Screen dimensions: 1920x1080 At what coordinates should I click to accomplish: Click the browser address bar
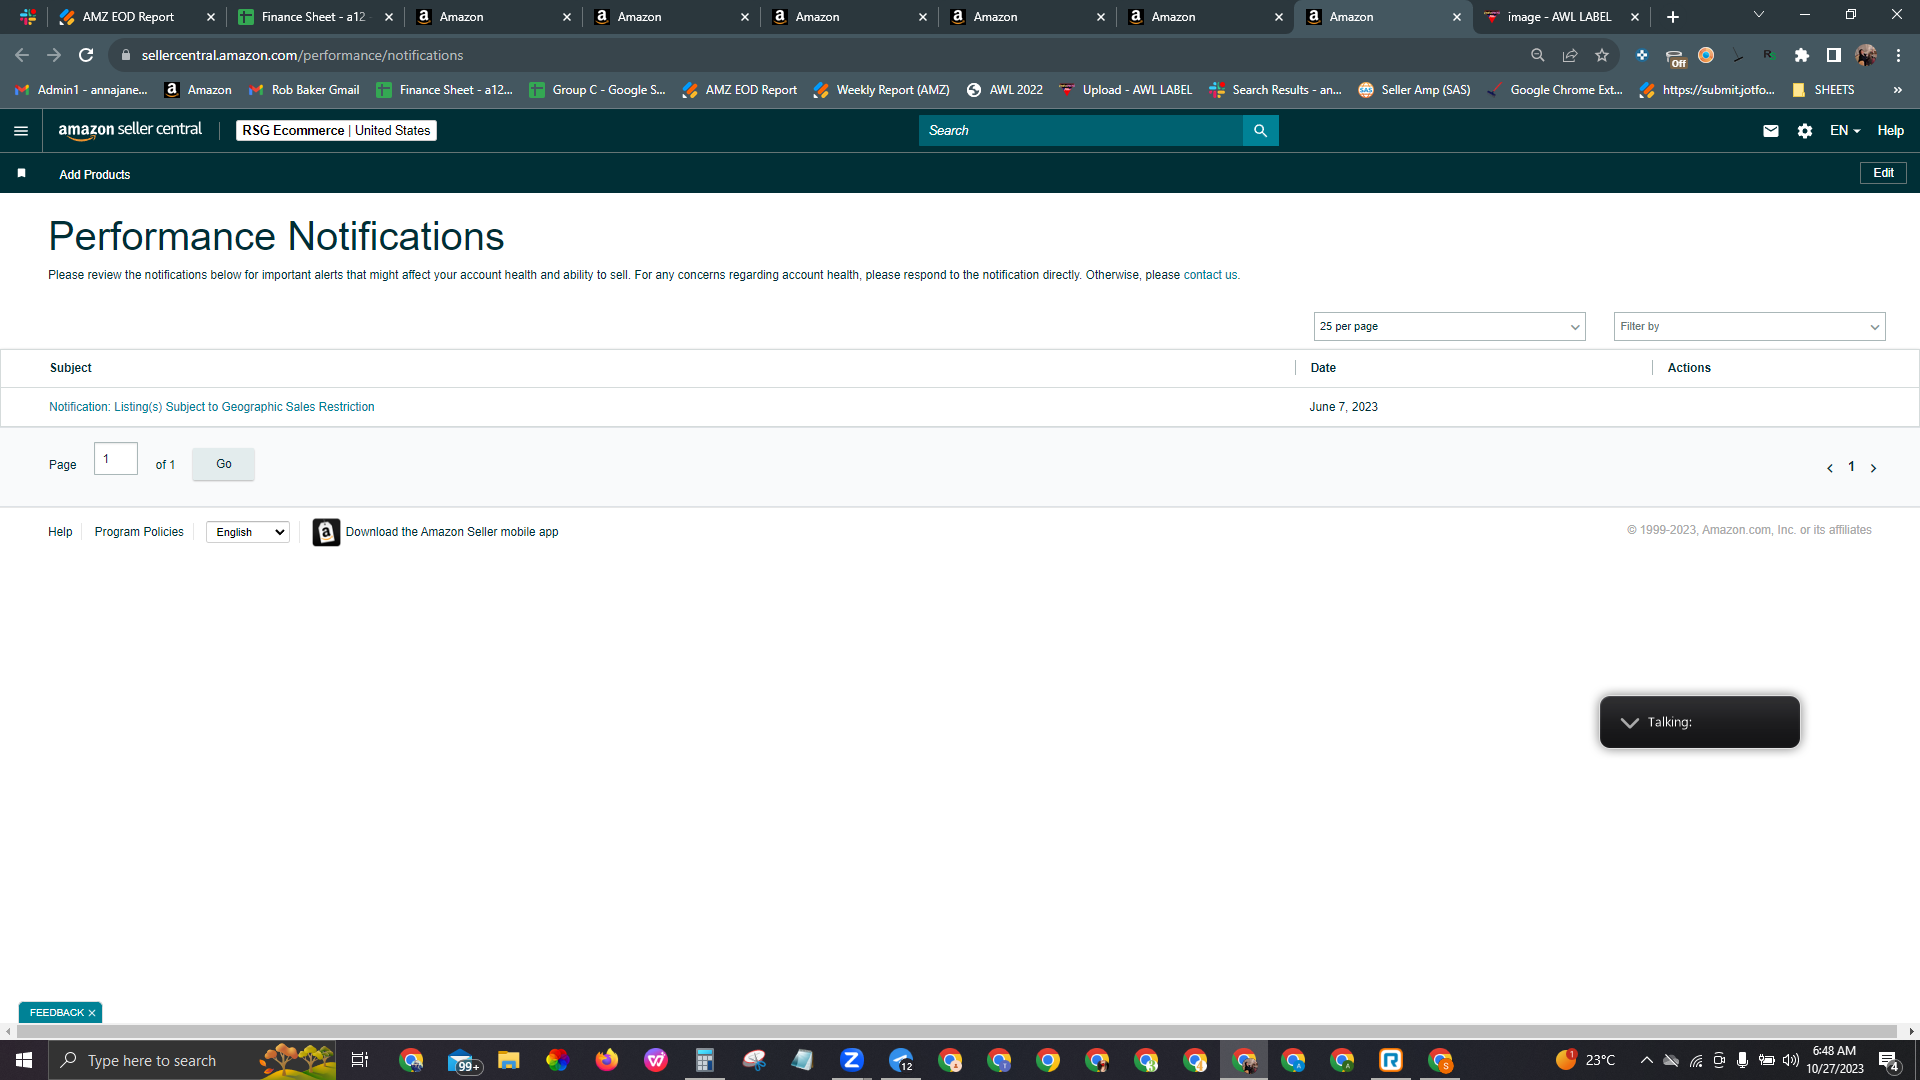coord(820,55)
